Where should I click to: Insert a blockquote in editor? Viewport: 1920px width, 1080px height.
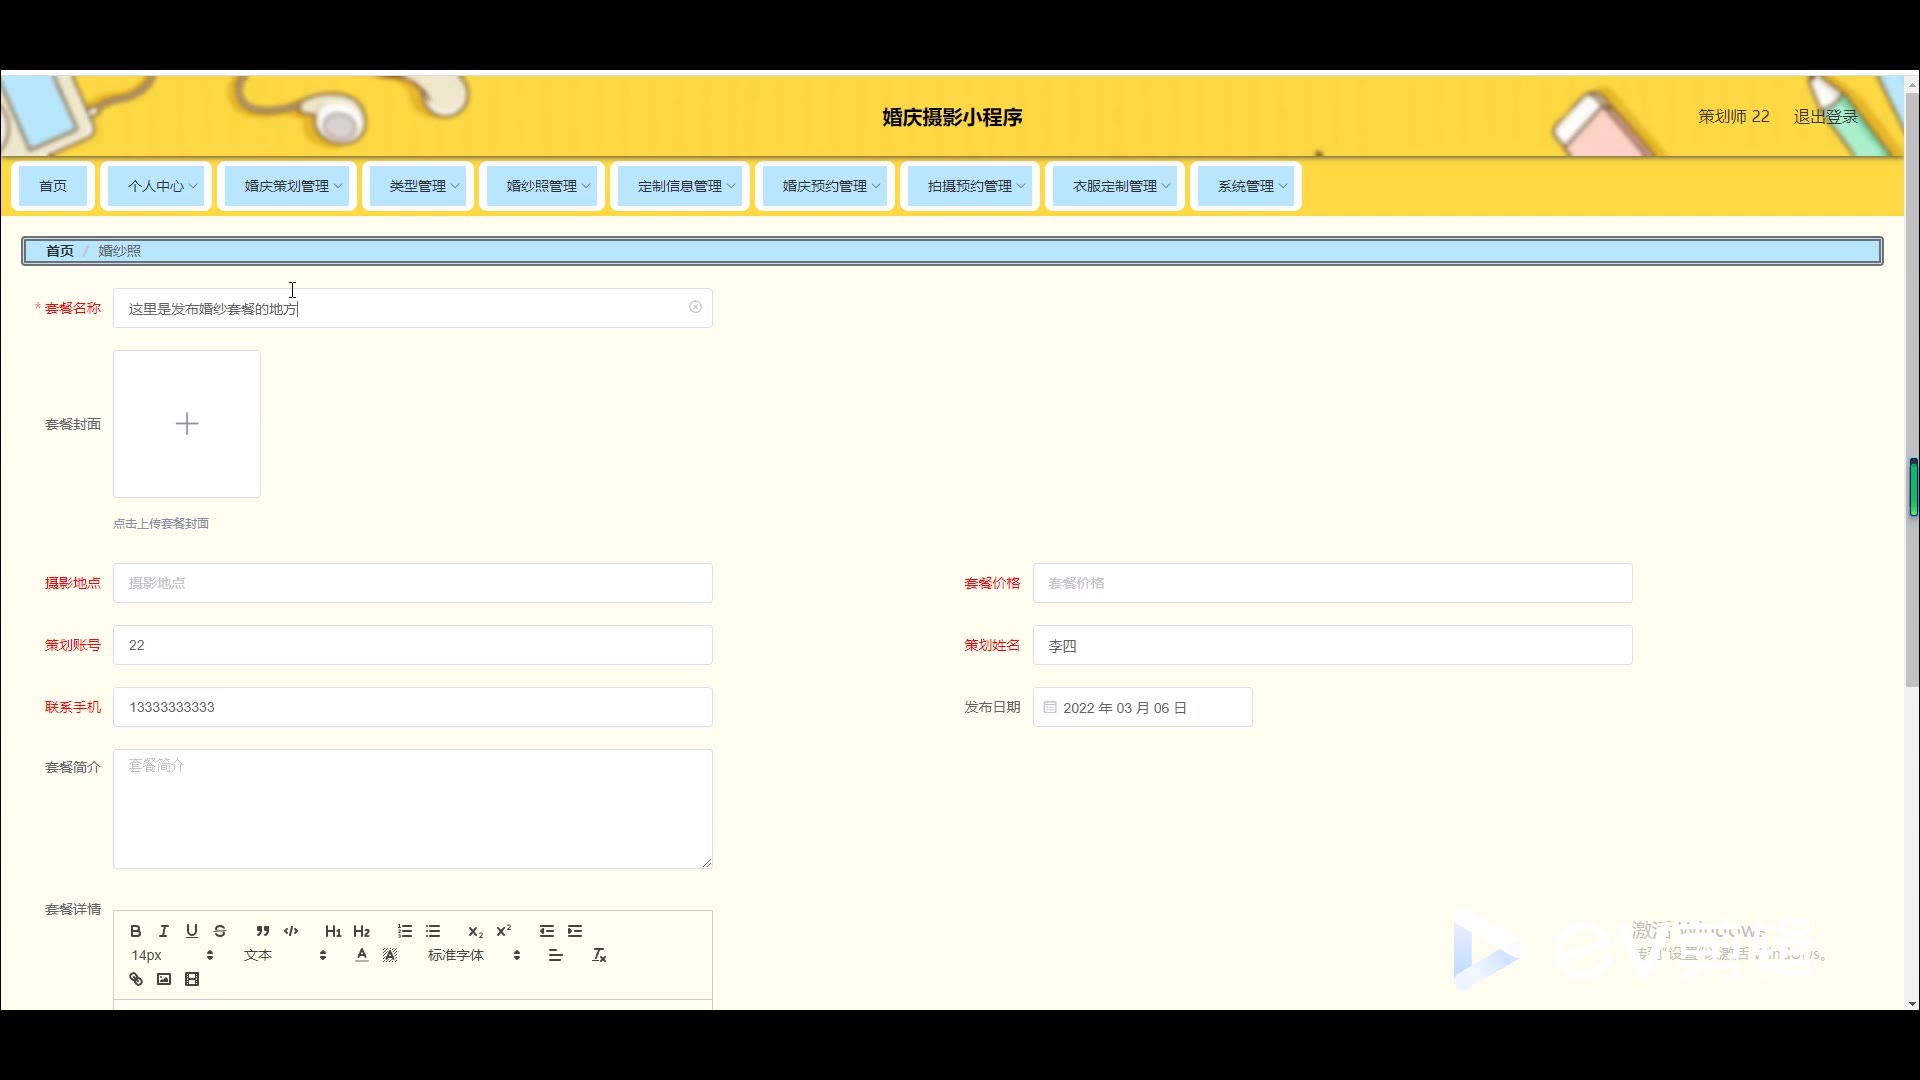pos(262,931)
